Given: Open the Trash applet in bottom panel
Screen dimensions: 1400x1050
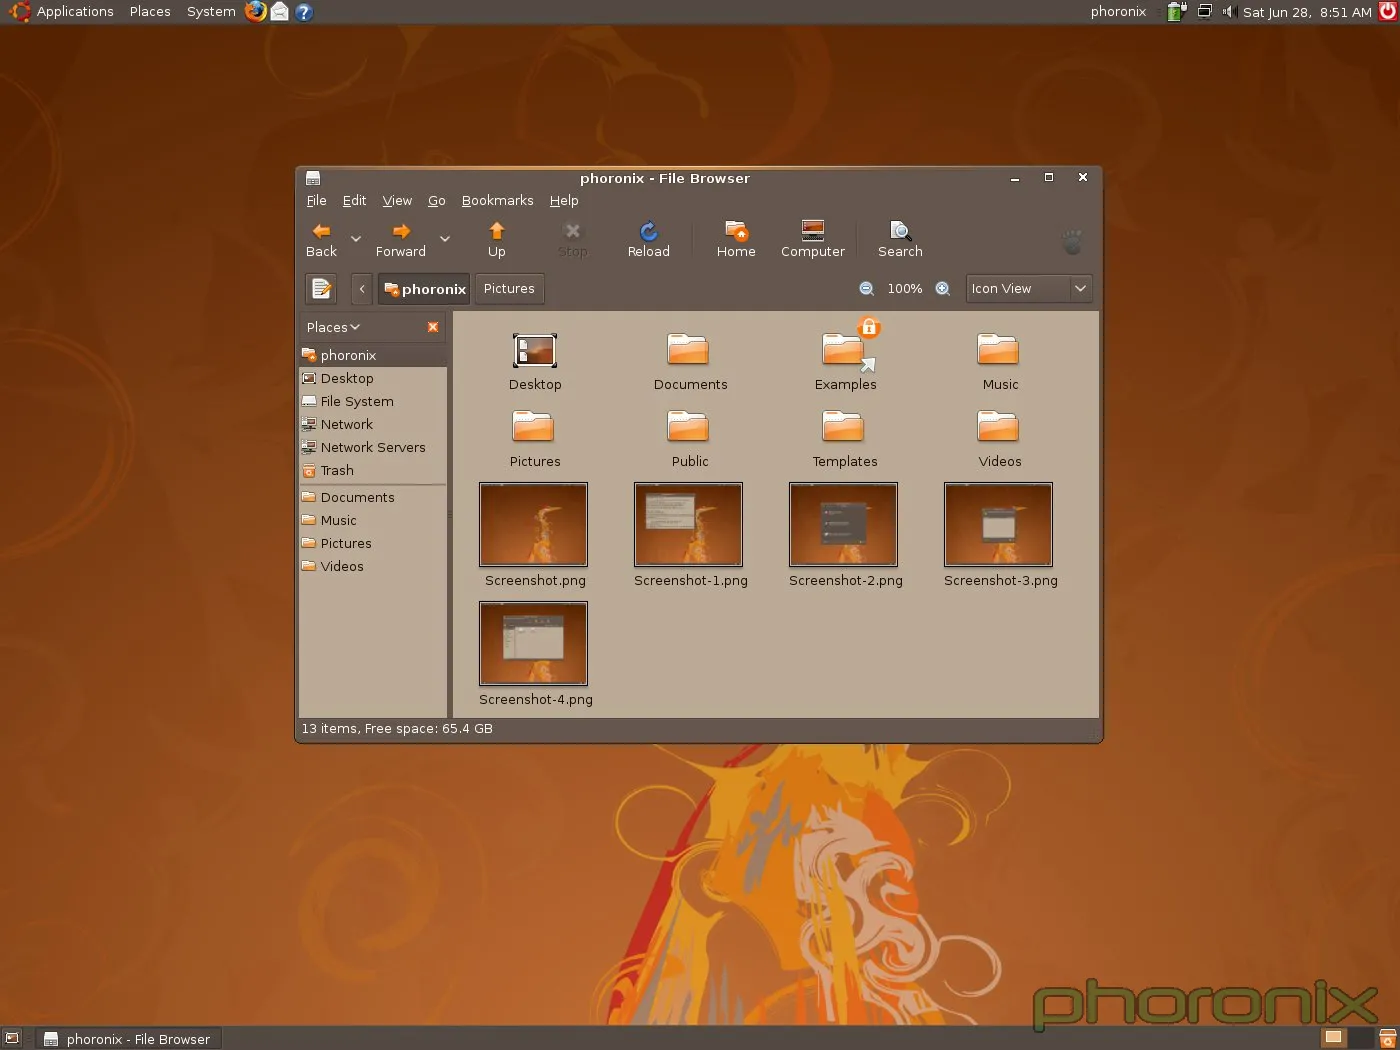Looking at the screenshot, I should coord(1387,1038).
